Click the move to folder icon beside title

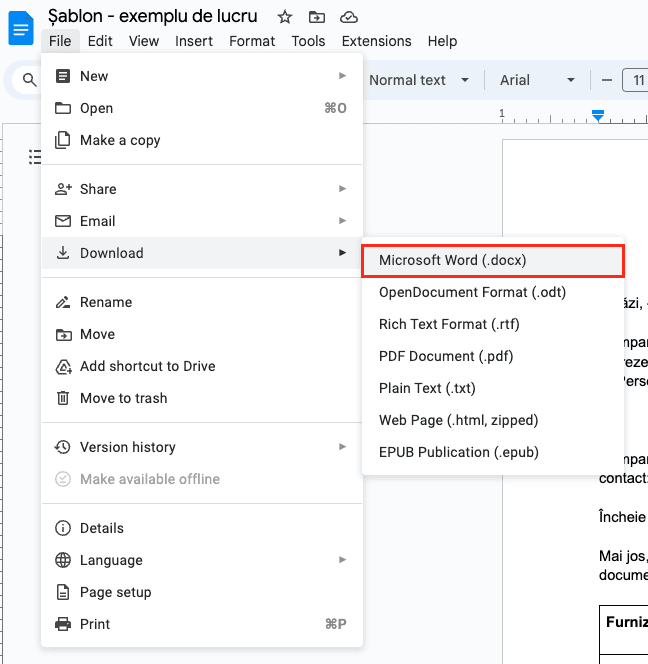[316, 17]
